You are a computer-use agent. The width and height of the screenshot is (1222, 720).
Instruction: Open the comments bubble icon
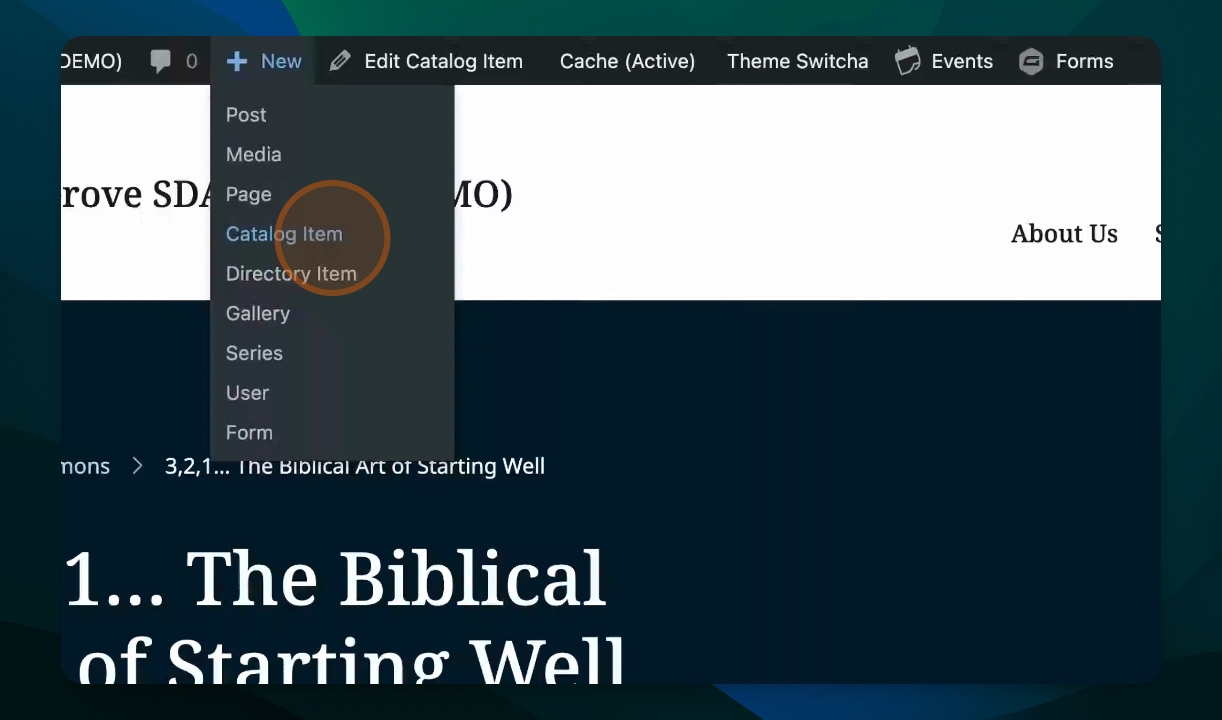coord(160,61)
